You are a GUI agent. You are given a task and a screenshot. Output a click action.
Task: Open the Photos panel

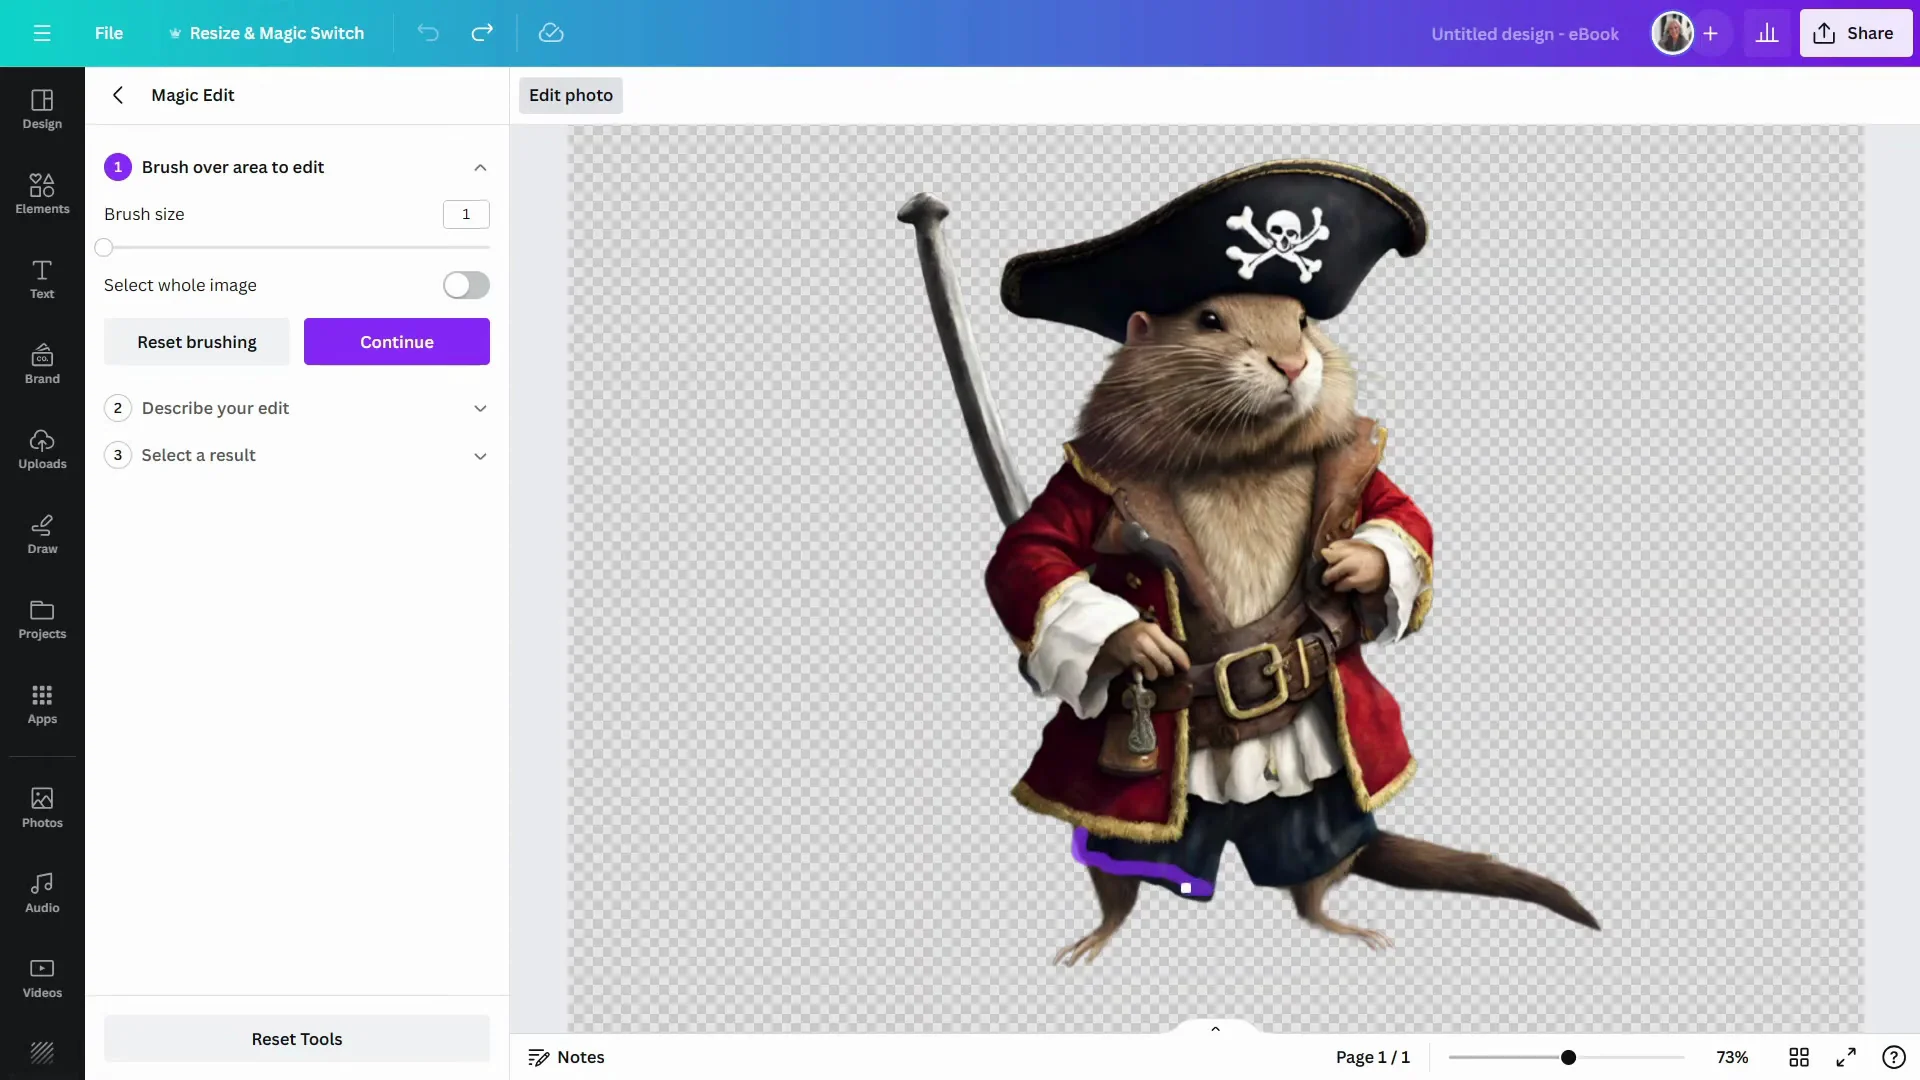pyautogui.click(x=41, y=806)
